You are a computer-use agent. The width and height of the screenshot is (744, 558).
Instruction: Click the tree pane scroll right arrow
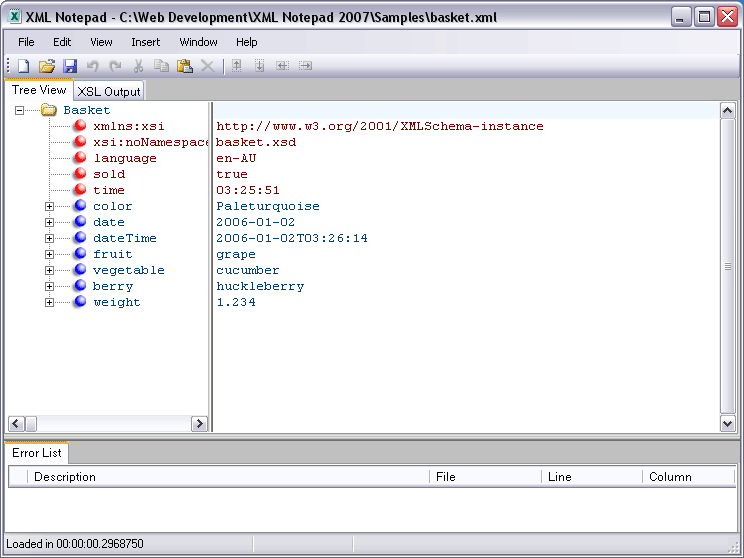click(x=199, y=423)
